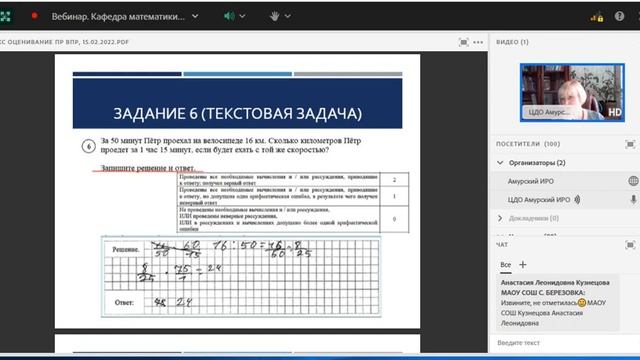Click the handwritten answer 24 in Ответ
Image resolution: width=640 pixels, height=360 pixels.
point(184,302)
